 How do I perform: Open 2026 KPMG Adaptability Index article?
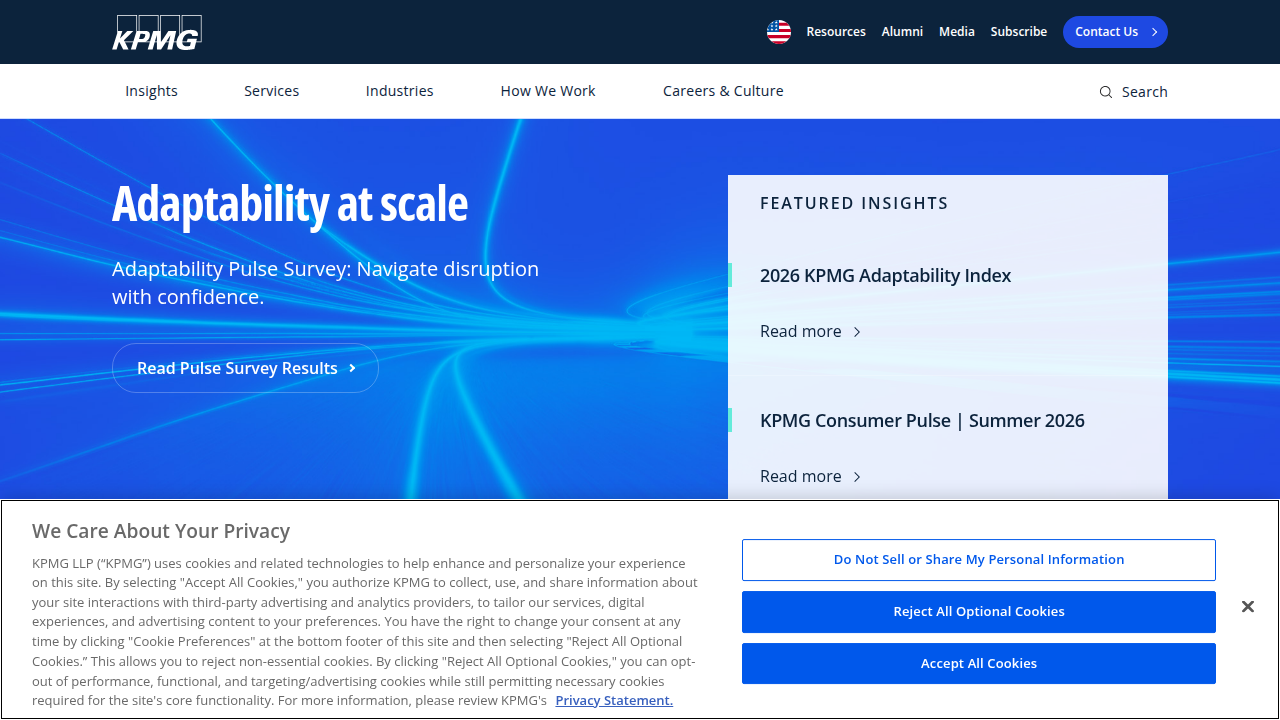886,276
